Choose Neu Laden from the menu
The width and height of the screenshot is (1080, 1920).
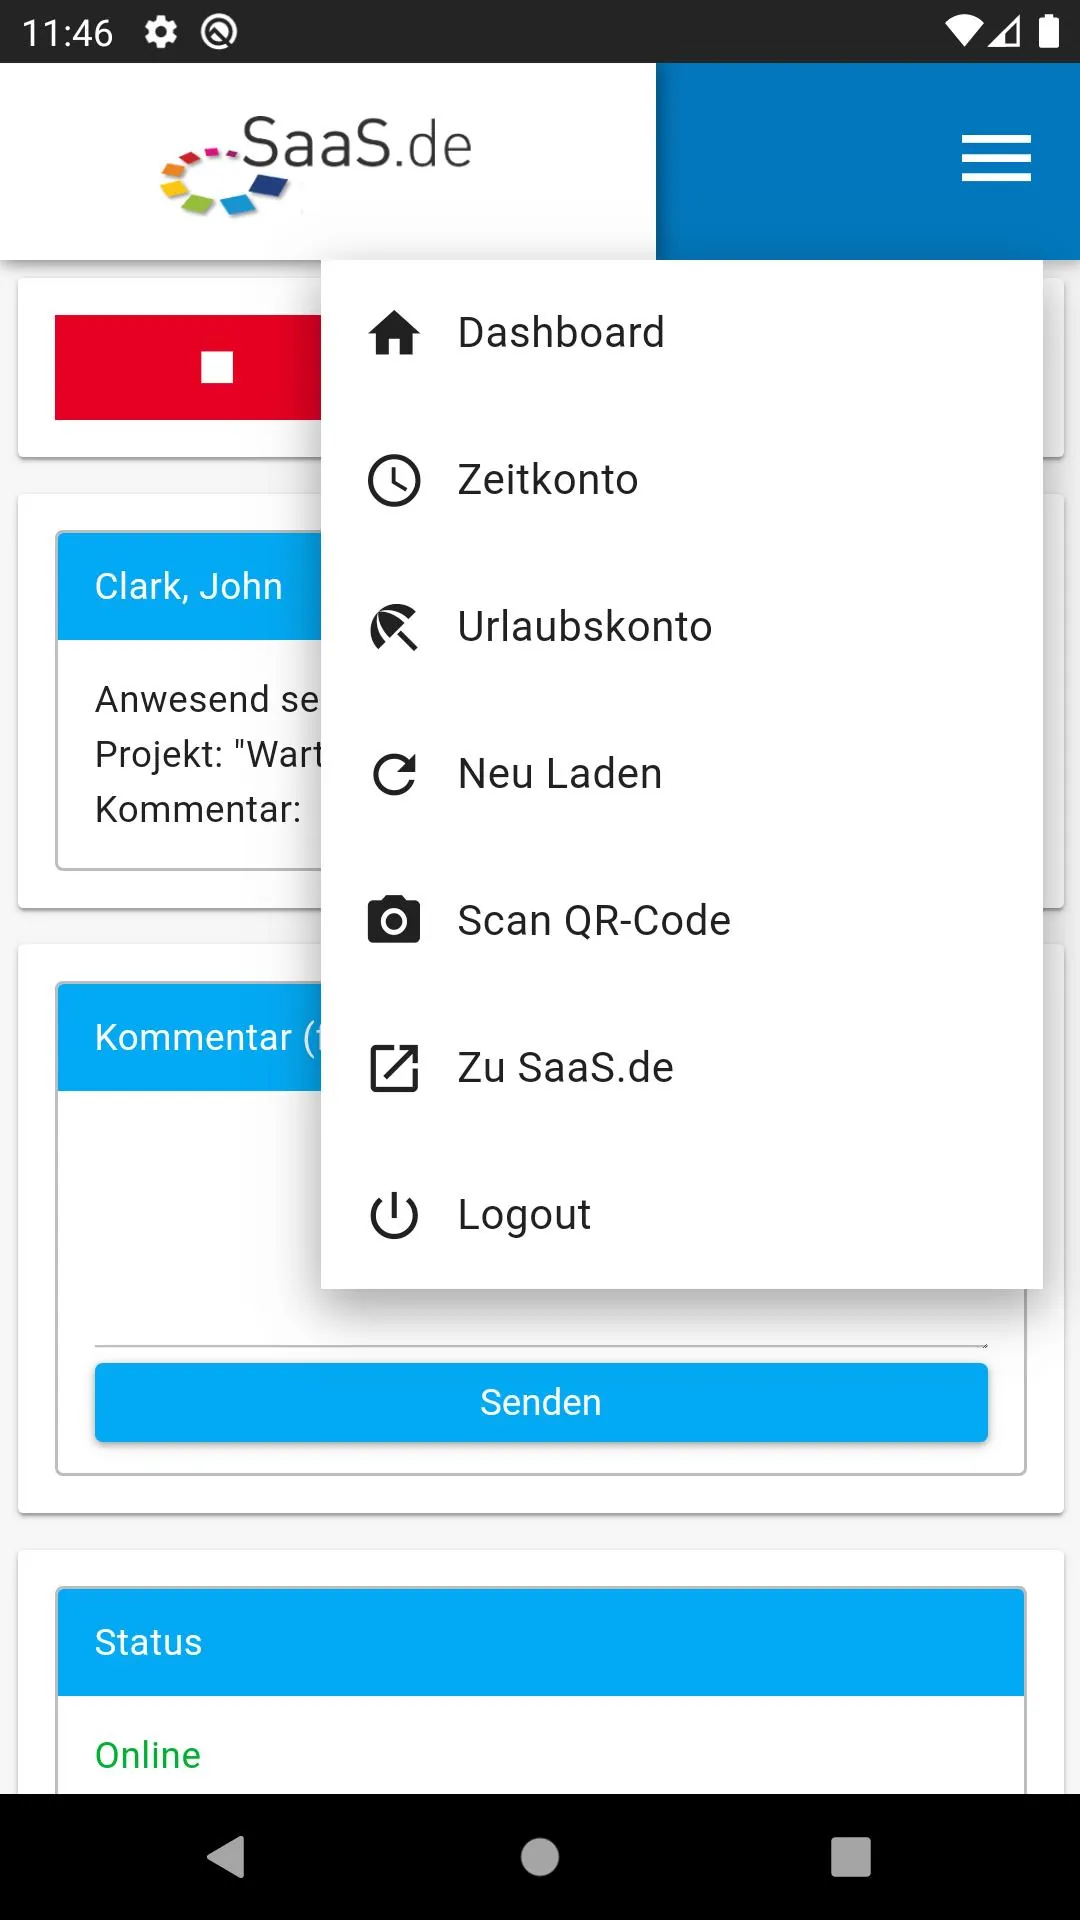pos(682,774)
